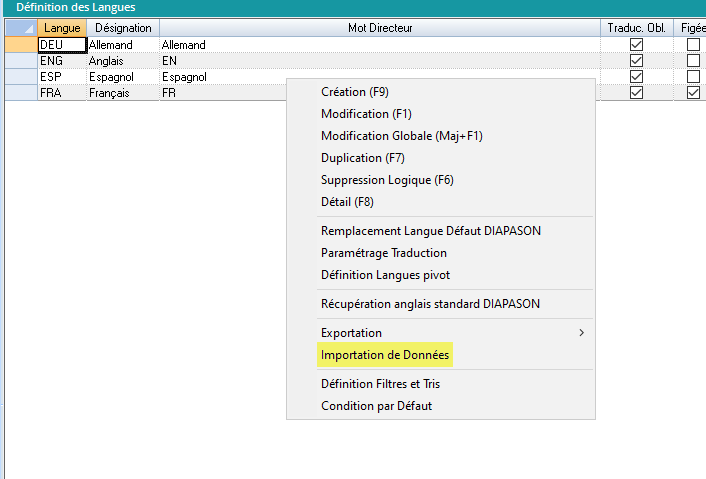Open the Exportation submenu arrow
706x479 pixels.
pos(582,333)
